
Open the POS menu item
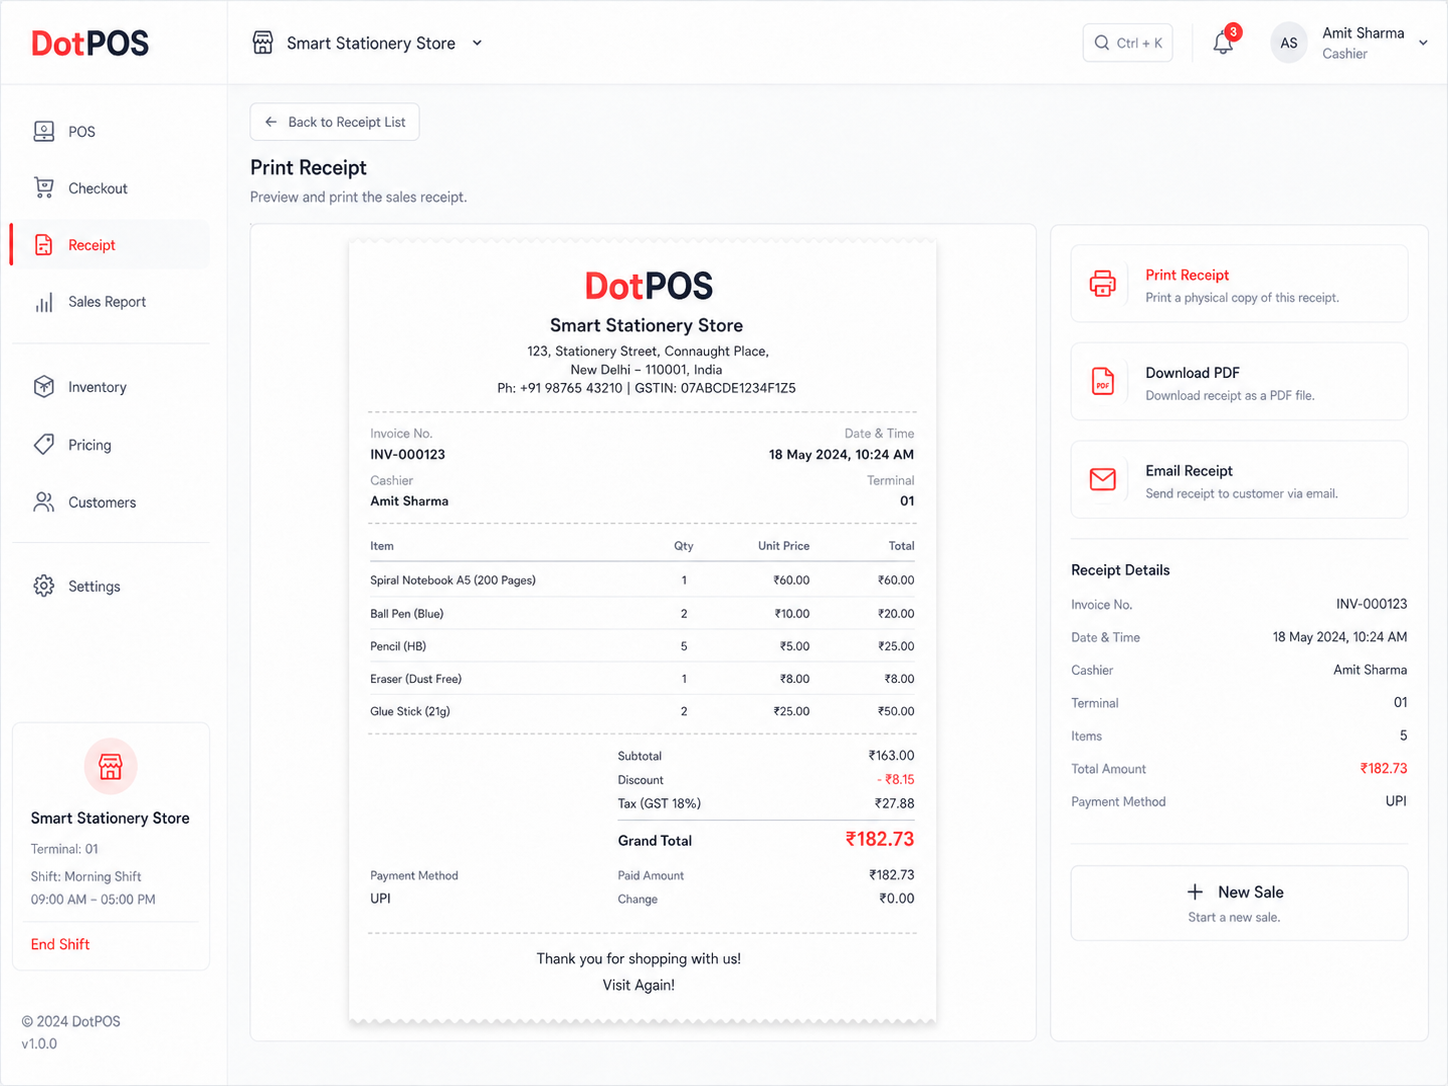[x=110, y=131]
